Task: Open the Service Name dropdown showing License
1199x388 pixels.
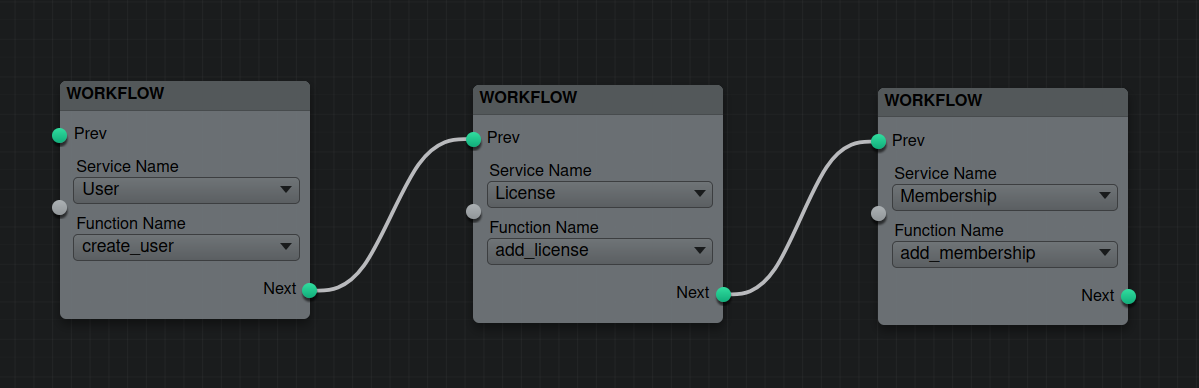Action: tap(600, 194)
